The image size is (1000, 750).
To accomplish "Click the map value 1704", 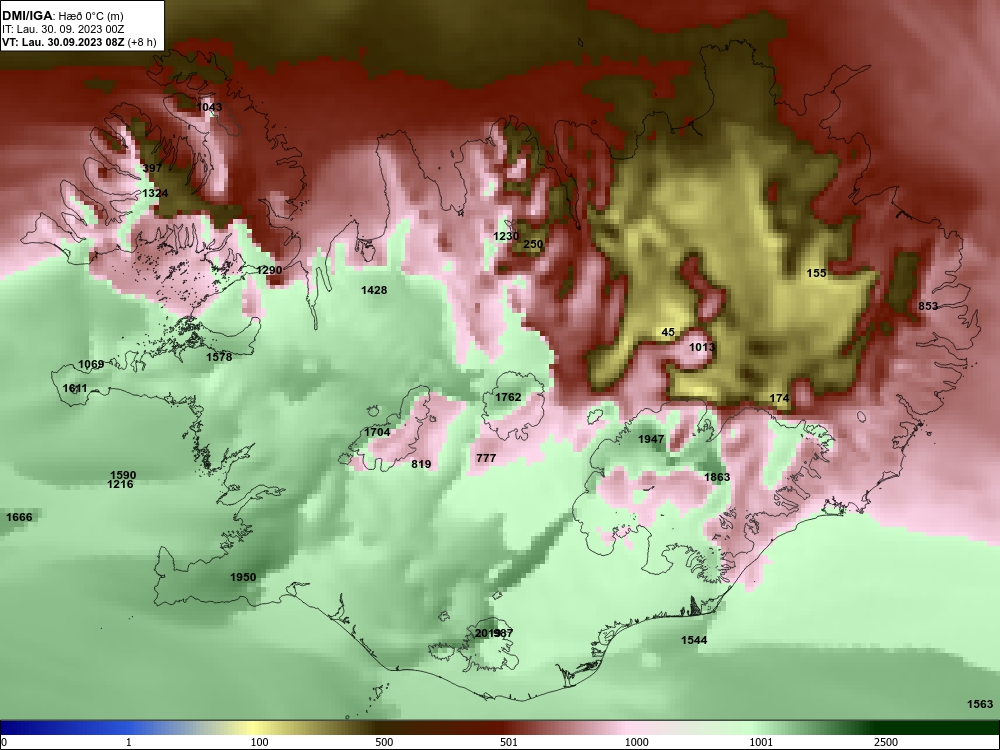I will 377,432.
